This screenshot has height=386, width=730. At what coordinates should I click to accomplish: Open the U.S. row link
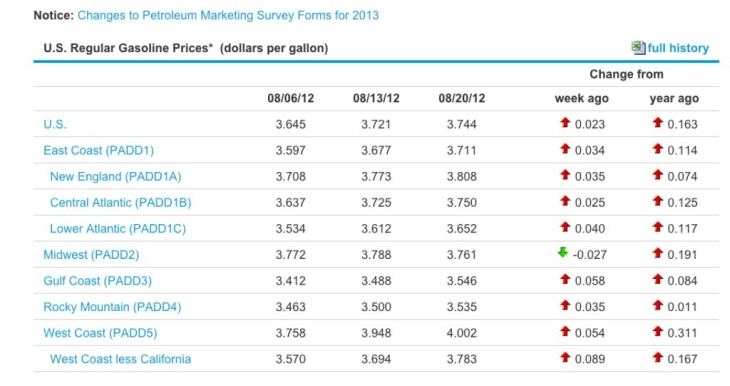pyautogui.click(x=55, y=124)
